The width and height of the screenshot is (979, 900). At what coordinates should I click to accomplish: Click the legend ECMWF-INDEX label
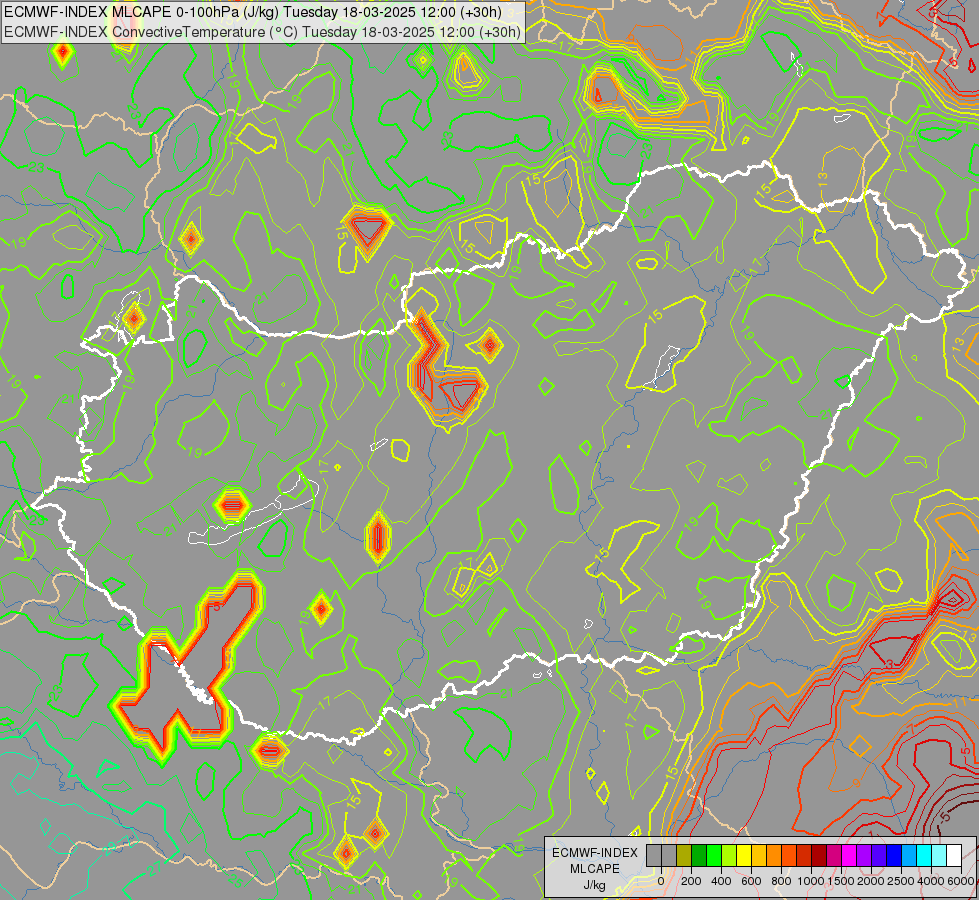pos(595,853)
